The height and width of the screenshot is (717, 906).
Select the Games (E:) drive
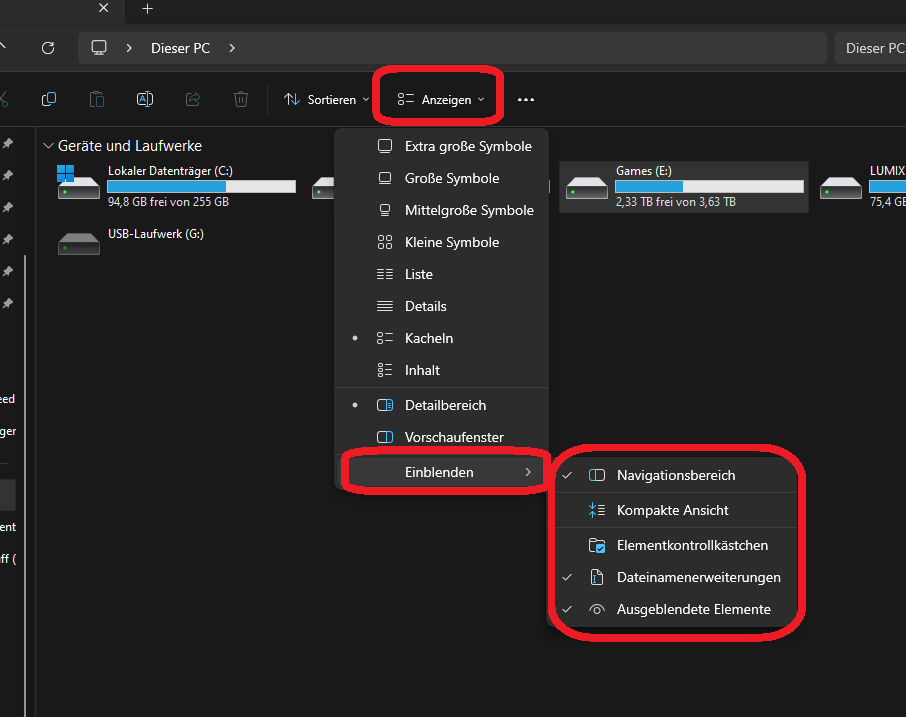[x=684, y=186]
